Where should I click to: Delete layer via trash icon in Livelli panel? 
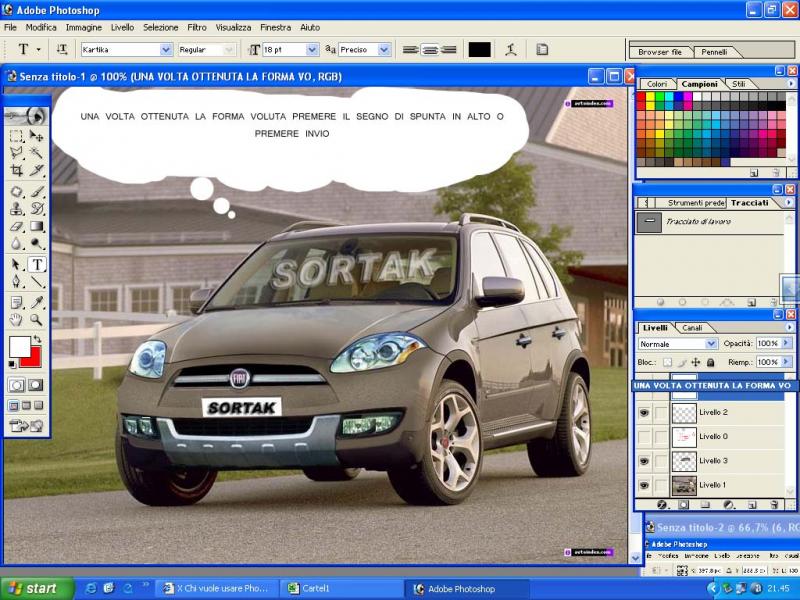pos(774,505)
